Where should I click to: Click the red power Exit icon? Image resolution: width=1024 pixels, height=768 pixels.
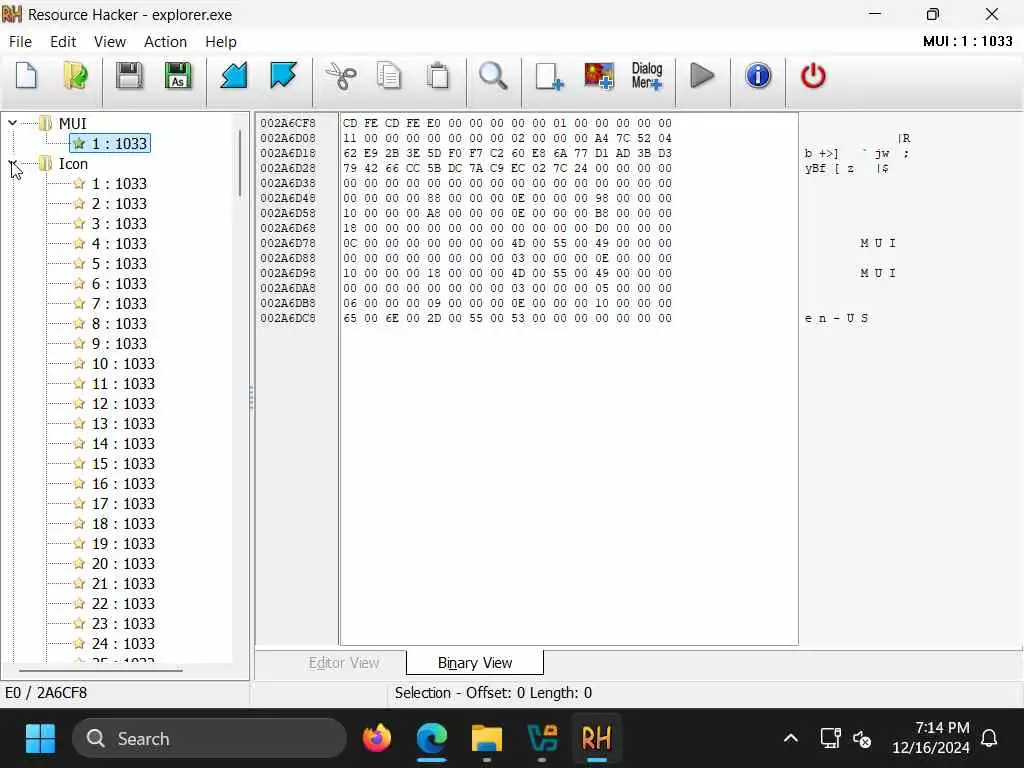point(813,76)
